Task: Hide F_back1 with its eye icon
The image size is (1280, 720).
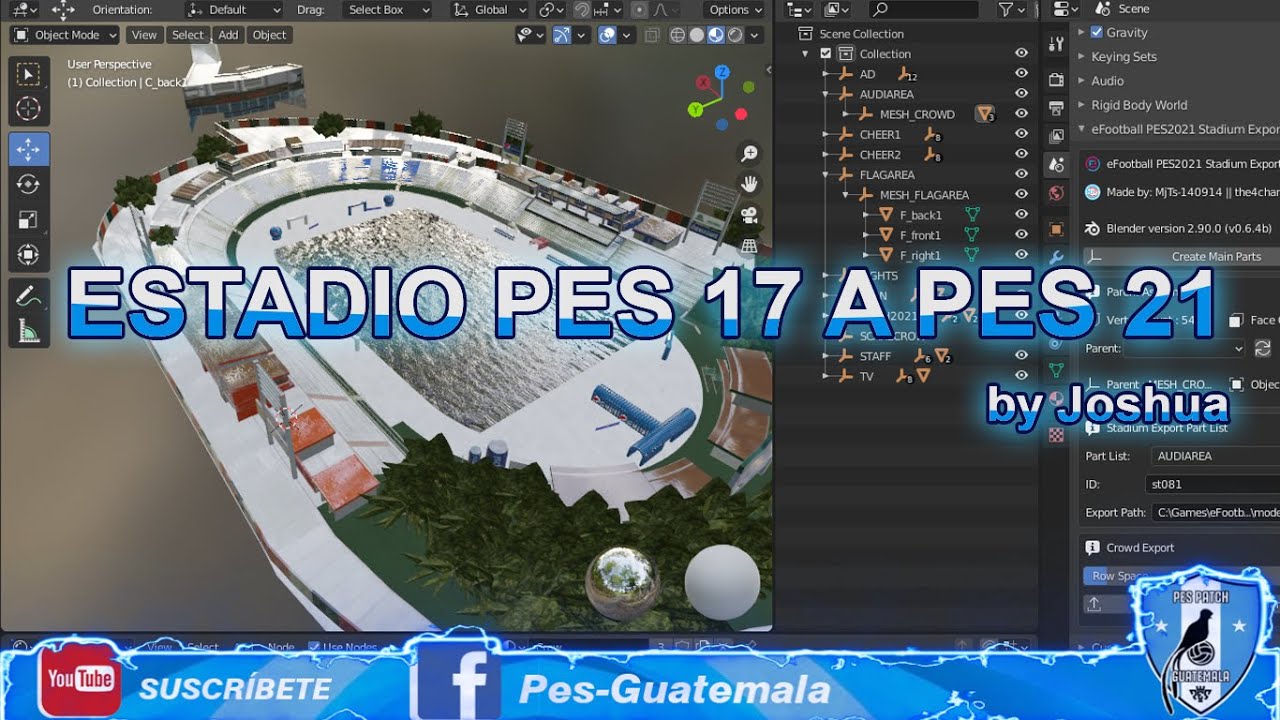Action: [1021, 215]
